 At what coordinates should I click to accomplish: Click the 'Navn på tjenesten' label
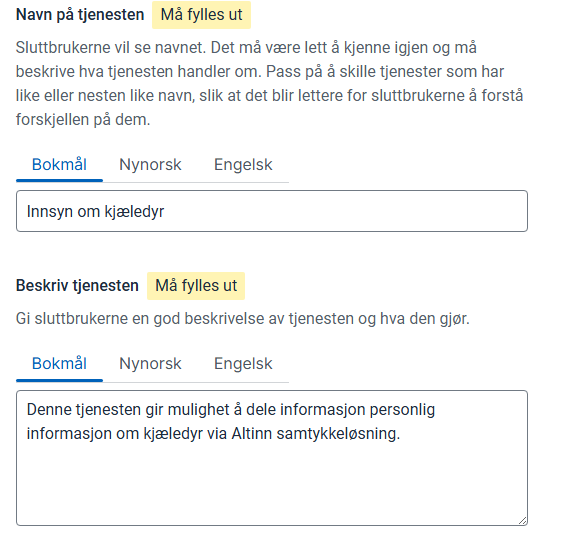pos(80,15)
